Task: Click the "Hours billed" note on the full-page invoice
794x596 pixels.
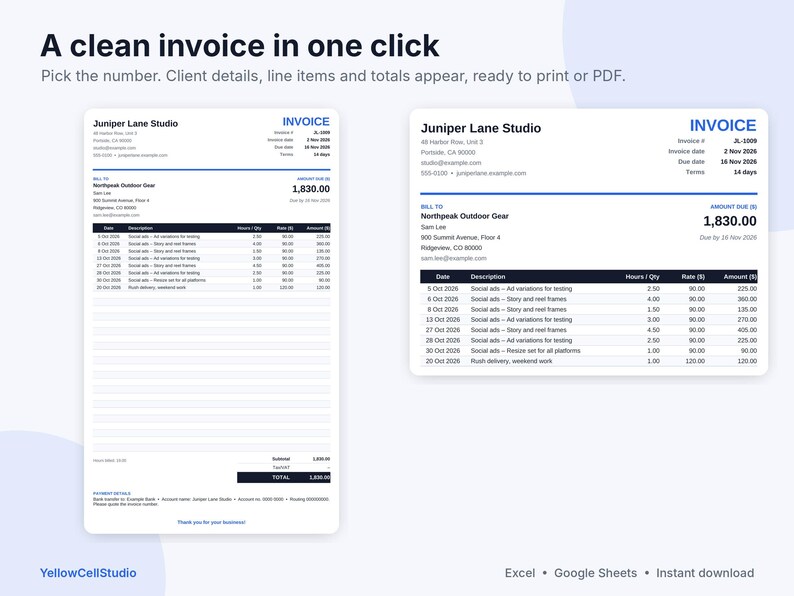Action: pos(110,460)
